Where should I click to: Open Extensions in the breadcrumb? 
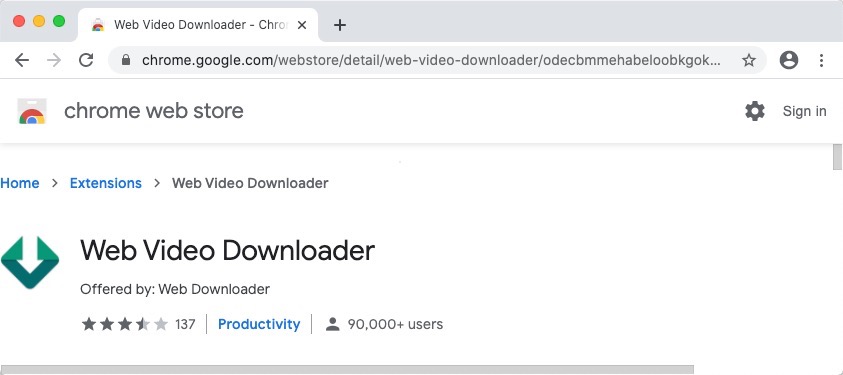point(105,183)
